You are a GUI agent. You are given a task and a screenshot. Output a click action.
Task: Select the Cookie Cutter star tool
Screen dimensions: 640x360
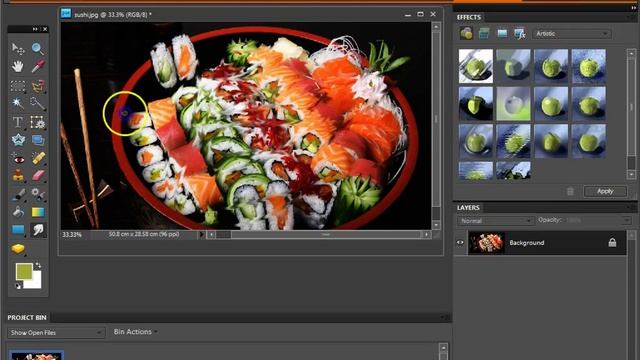coord(18,140)
